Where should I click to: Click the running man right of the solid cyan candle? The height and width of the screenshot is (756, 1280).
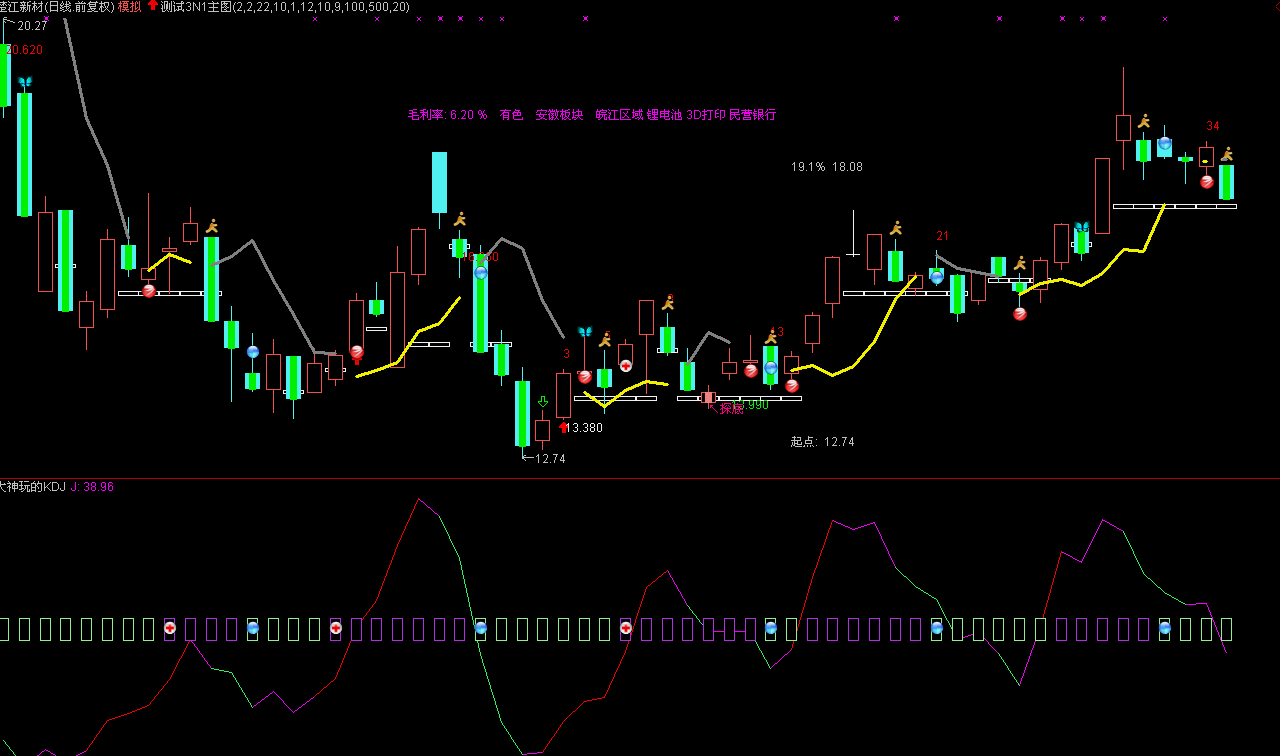[x=460, y=219]
